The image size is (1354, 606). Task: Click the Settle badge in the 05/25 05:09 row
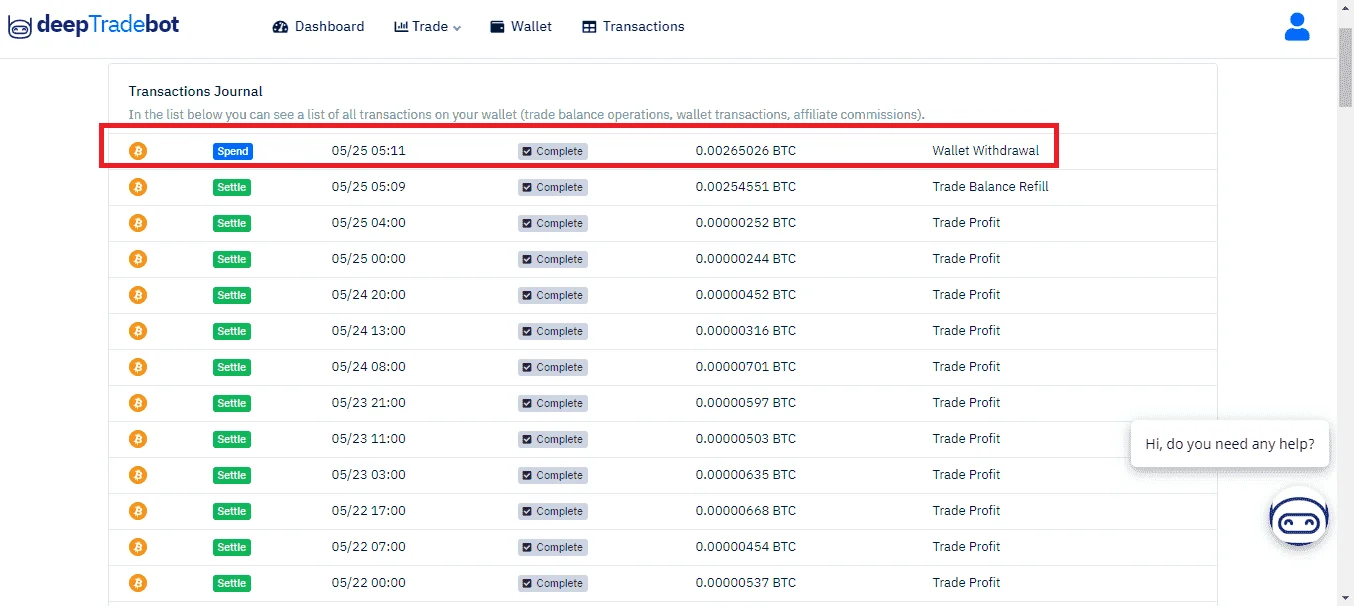232,188
